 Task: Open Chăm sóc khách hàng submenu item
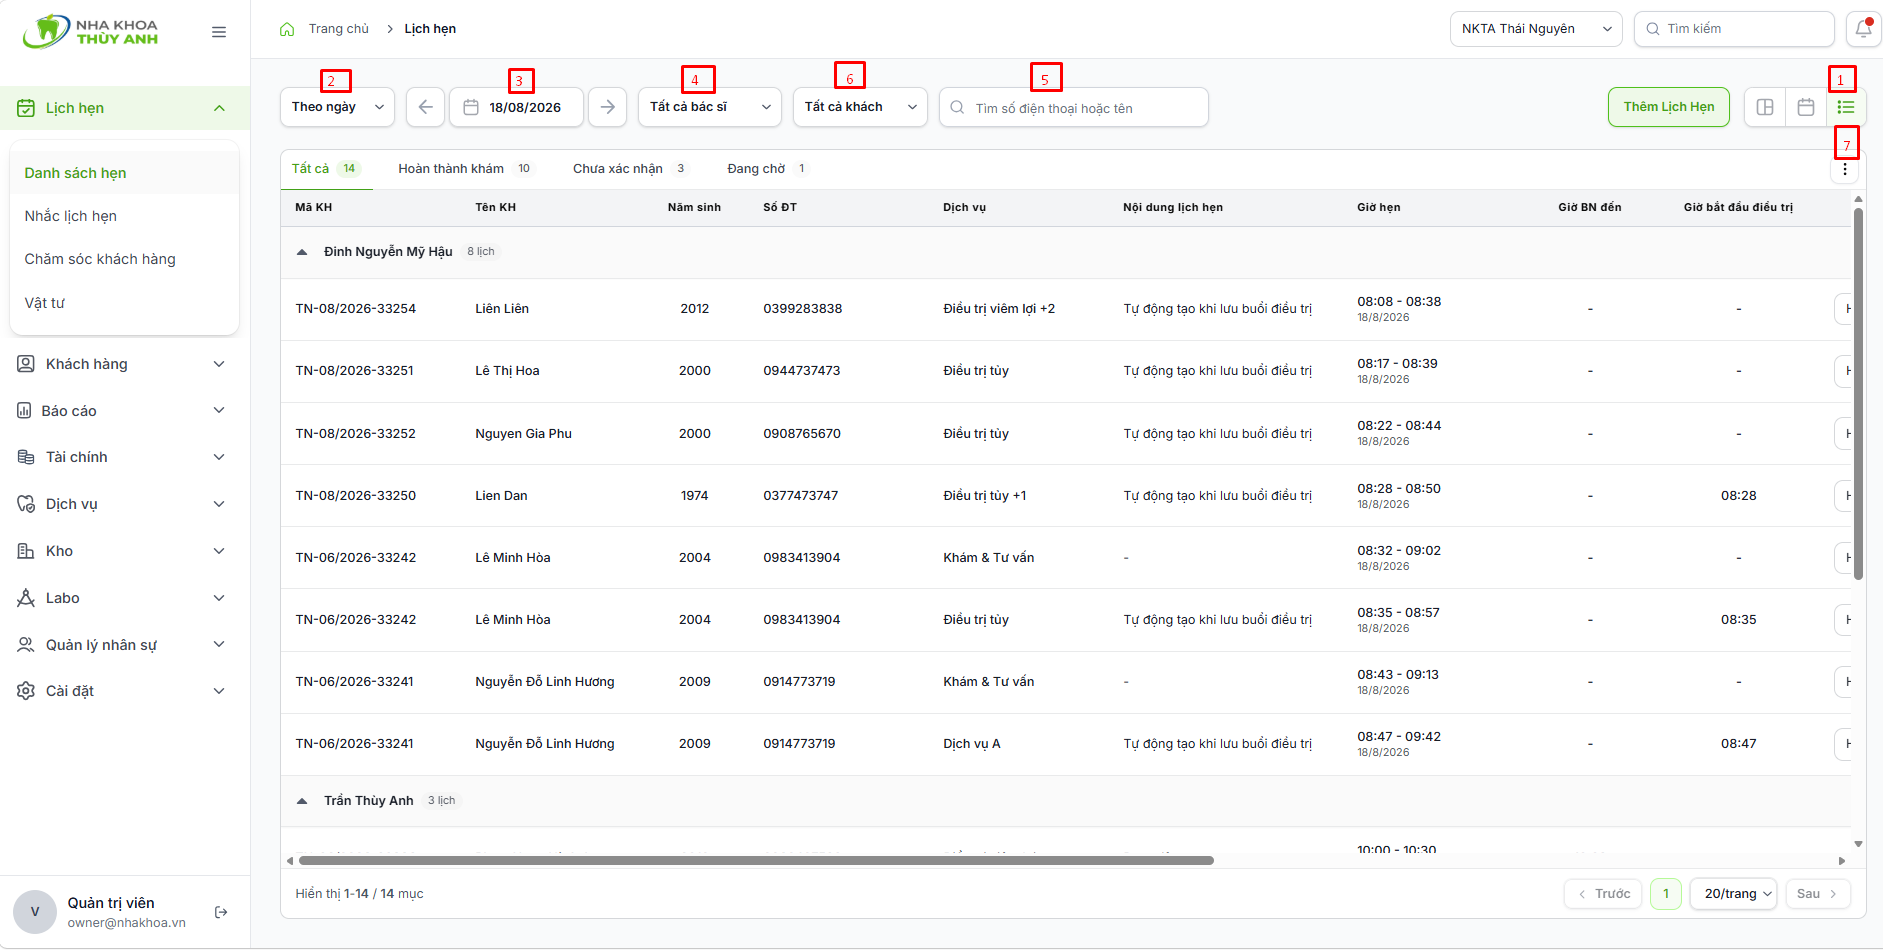(x=125, y=259)
